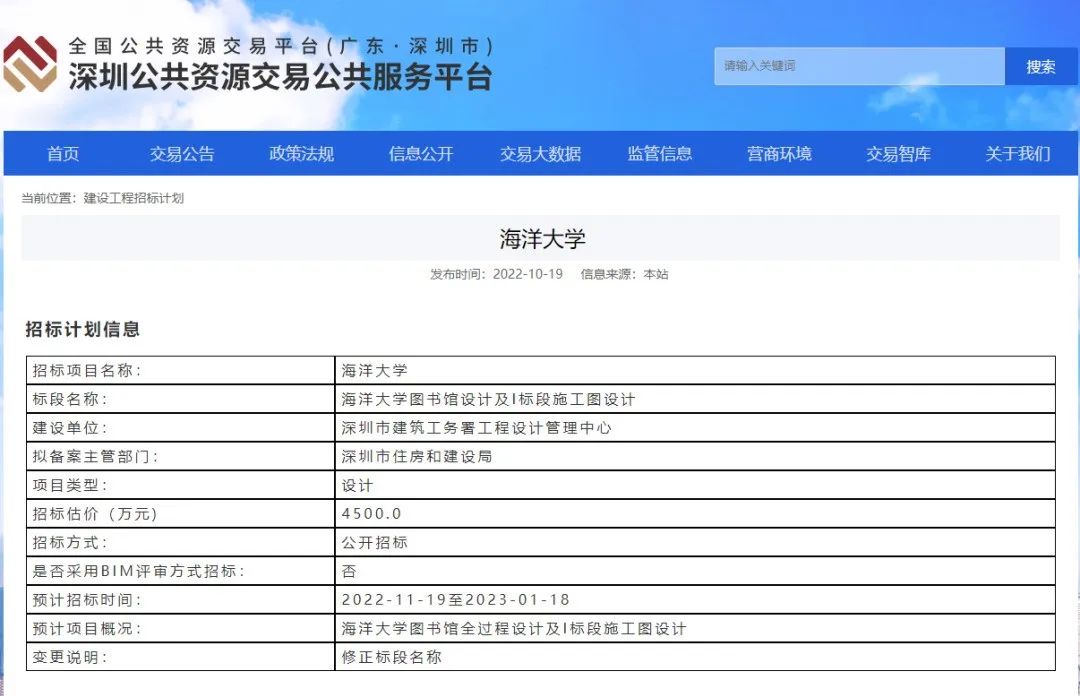This screenshot has width=1080, height=696.
Task: Select 深圳市建筑工务署工程设计管理中心 cell
Action: pyautogui.click(x=476, y=428)
